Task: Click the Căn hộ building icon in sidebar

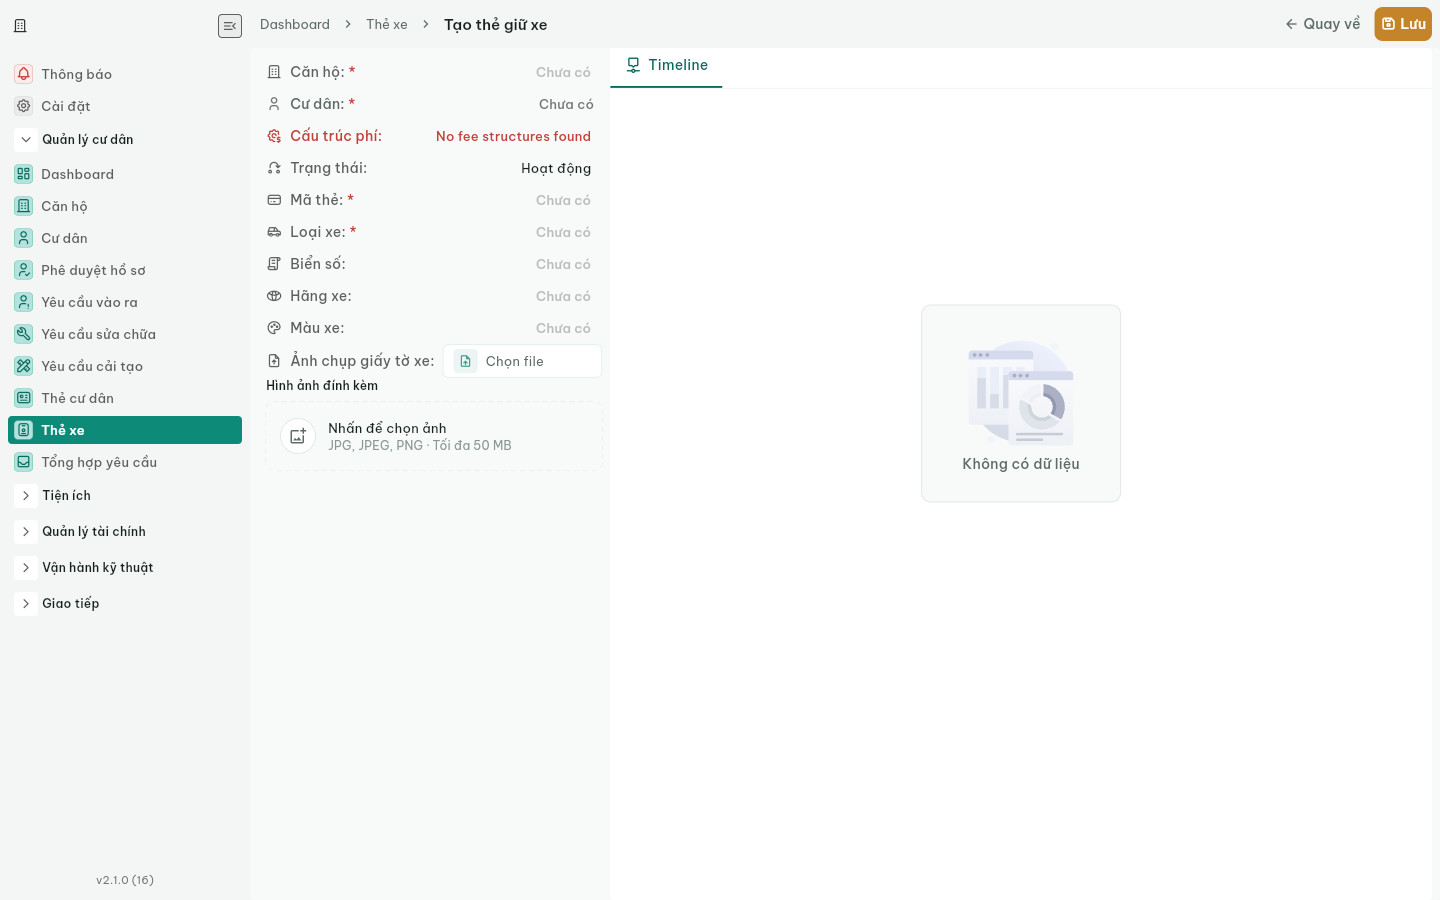Action: (24, 206)
